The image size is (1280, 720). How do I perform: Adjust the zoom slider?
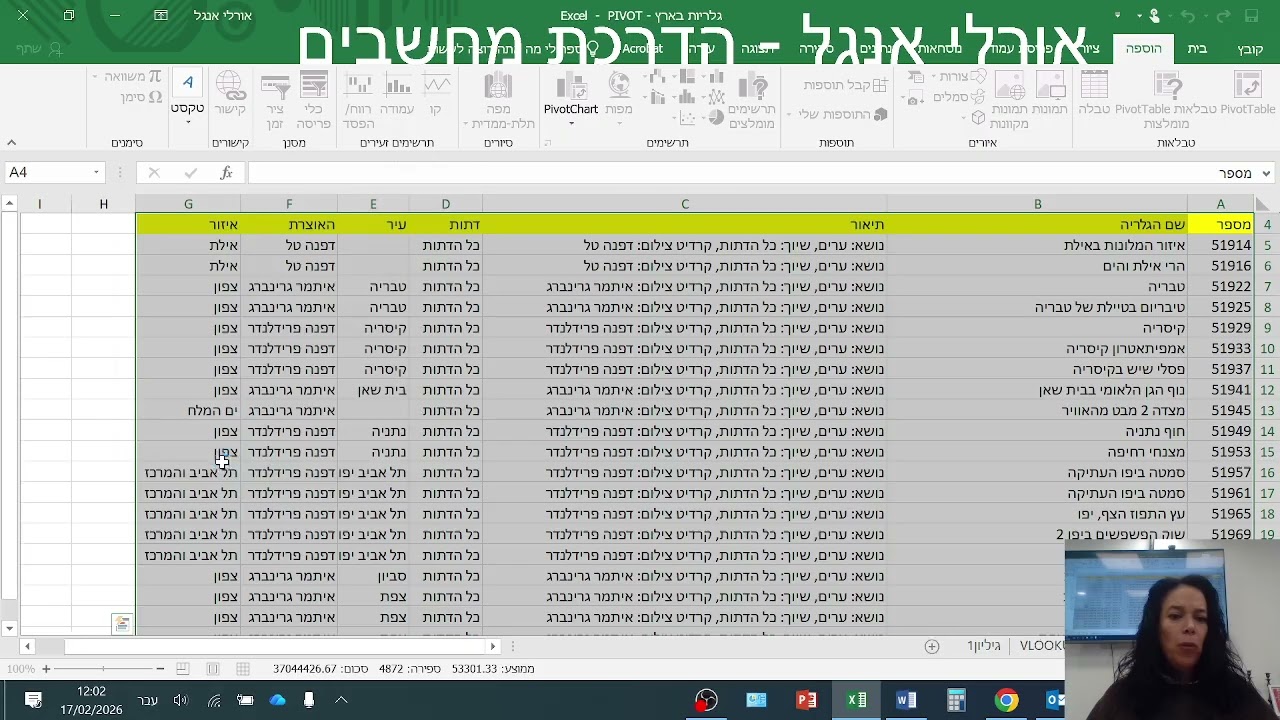pos(103,669)
